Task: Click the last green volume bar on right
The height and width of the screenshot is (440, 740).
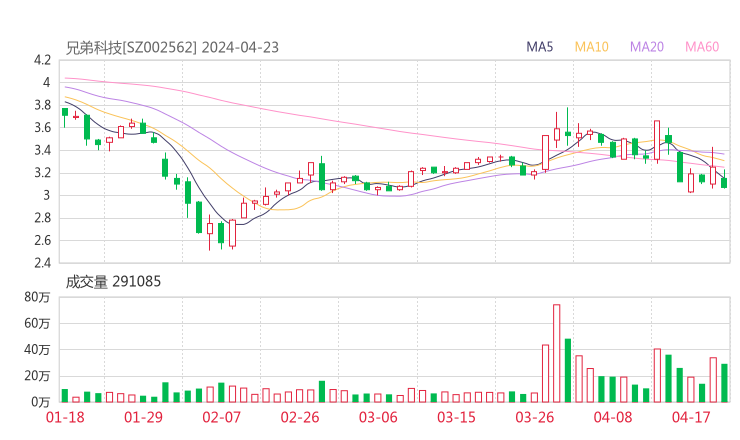Action: (x=724, y=383)
